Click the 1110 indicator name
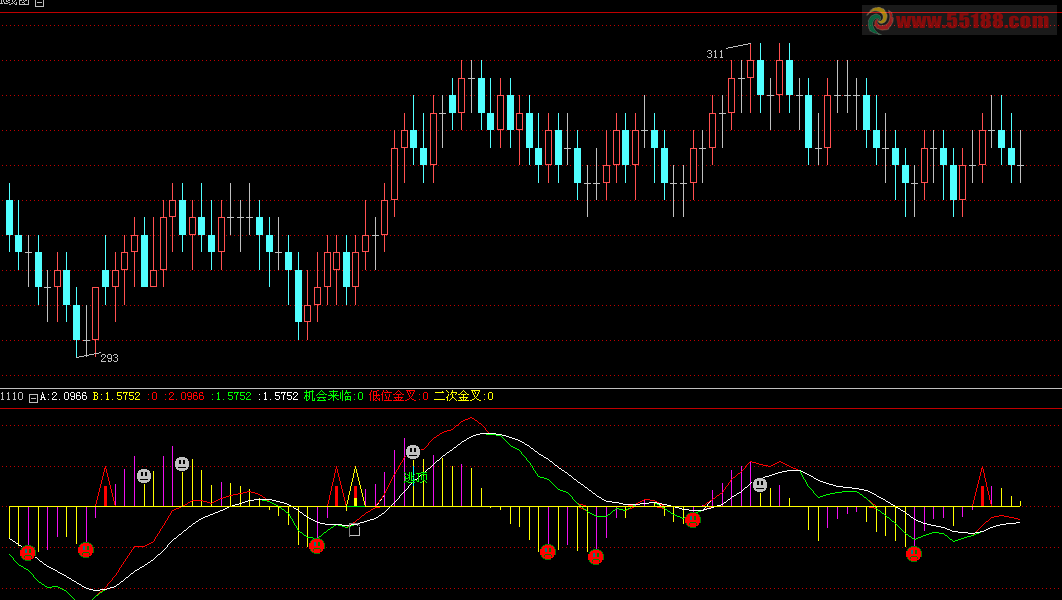The width and height of the screenshot is (1062, 600). point(12,396)
